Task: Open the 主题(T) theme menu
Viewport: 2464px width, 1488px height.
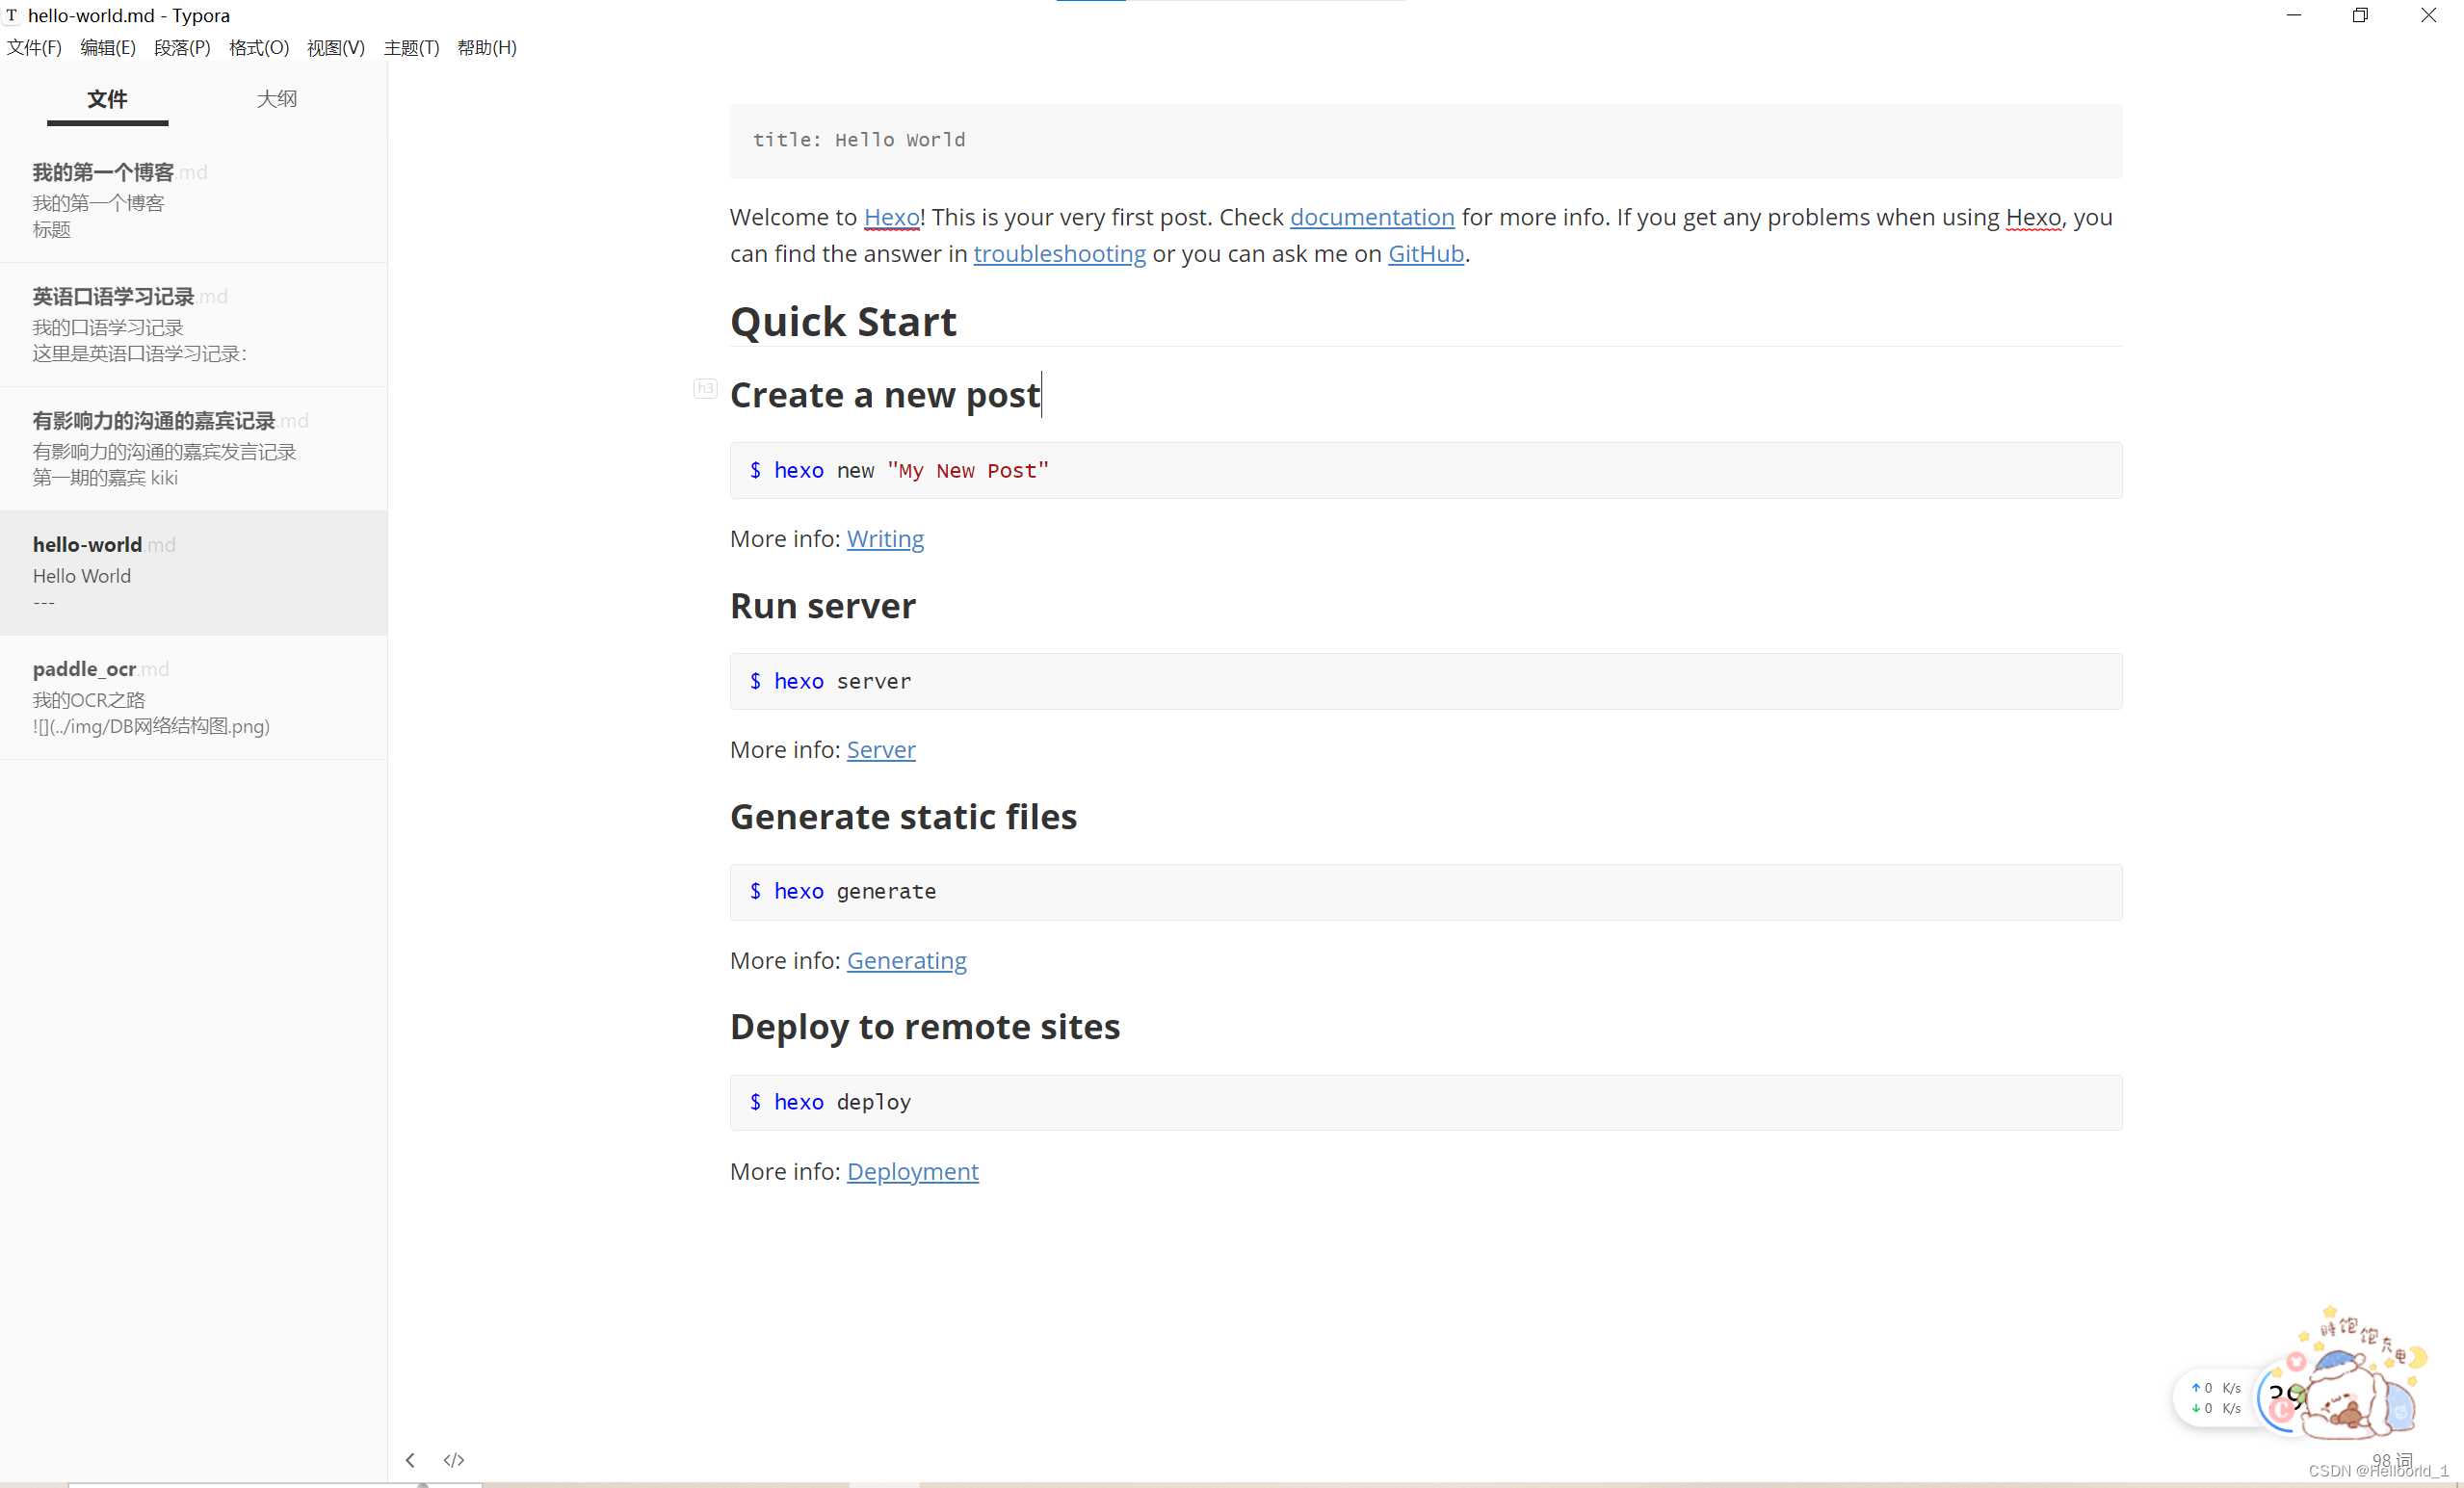Action: click(x=411, y=47)
